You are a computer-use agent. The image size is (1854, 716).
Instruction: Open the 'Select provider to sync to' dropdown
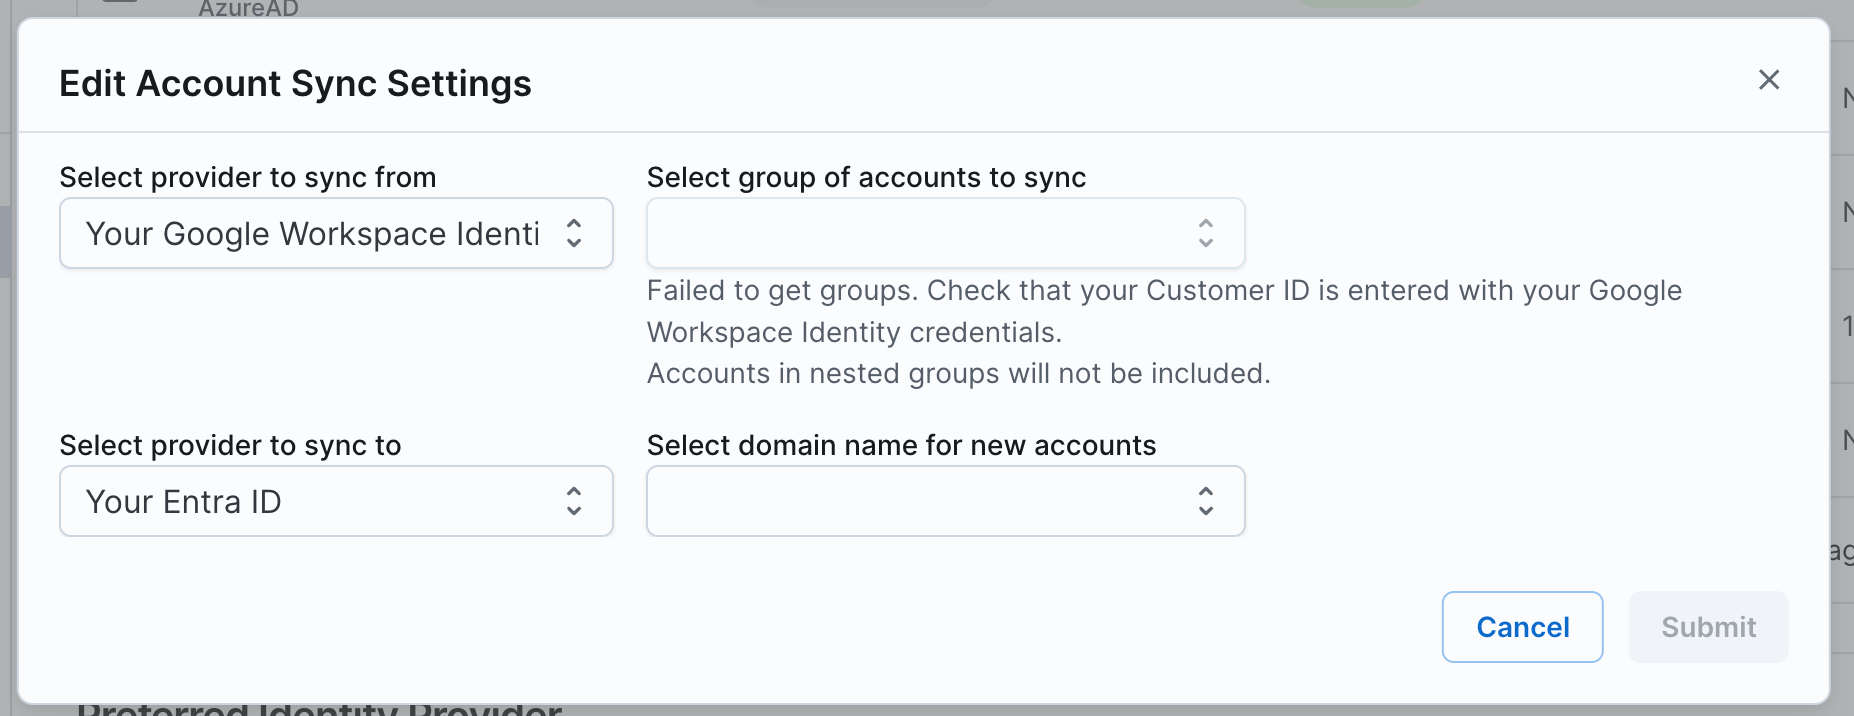click(312, 502)
